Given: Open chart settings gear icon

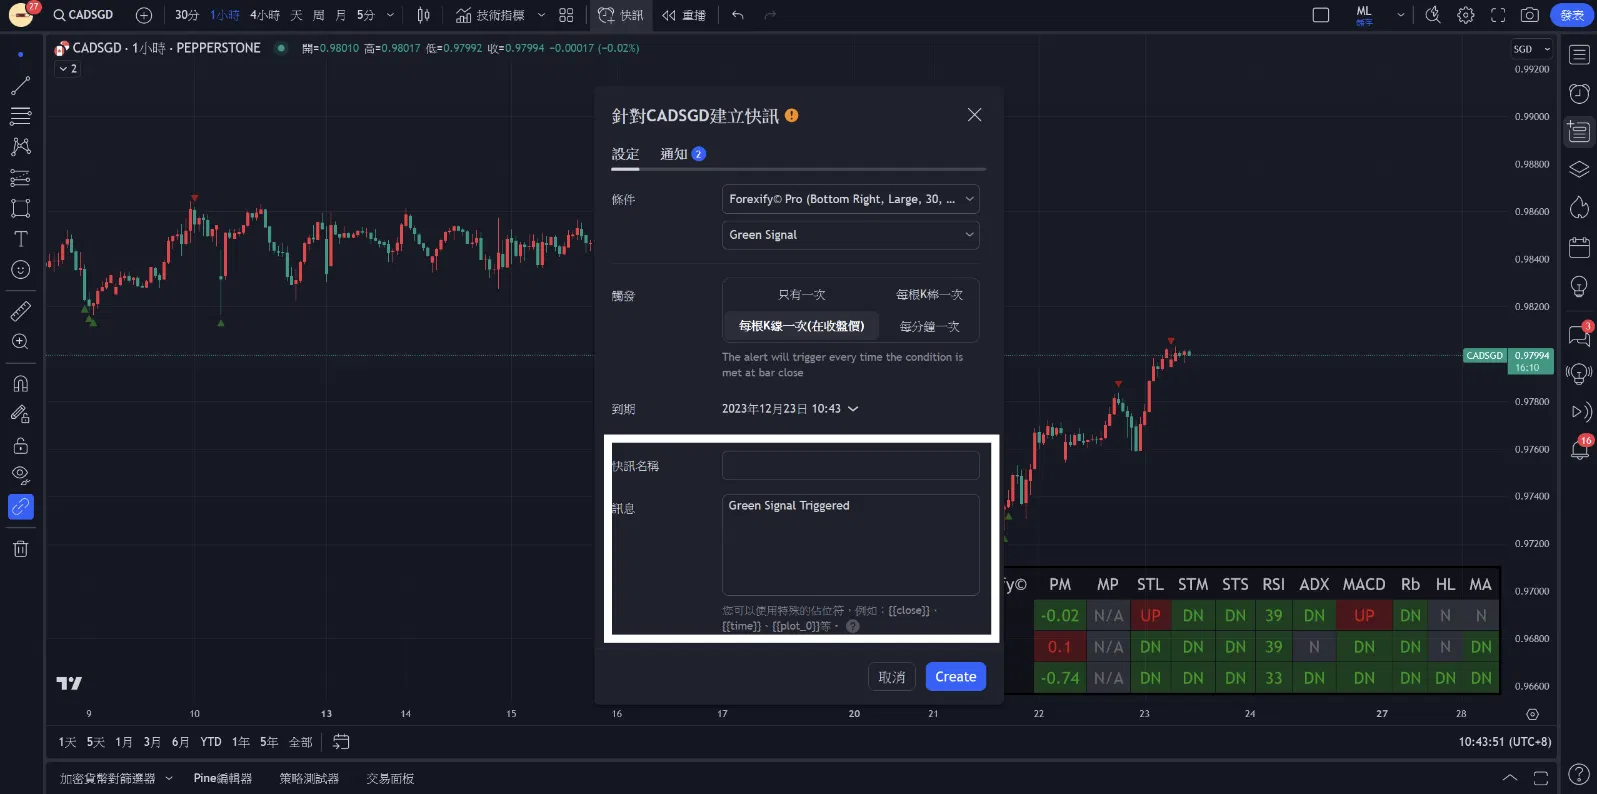Looking at the screenshot, I should coord(1465,15).
